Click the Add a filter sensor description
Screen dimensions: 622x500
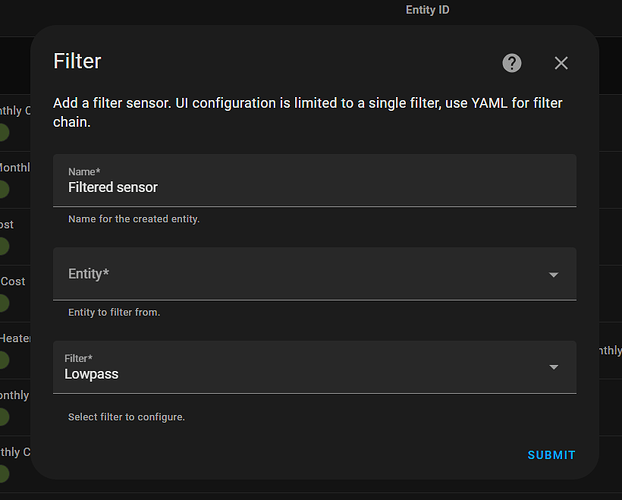tap(308, 113)
